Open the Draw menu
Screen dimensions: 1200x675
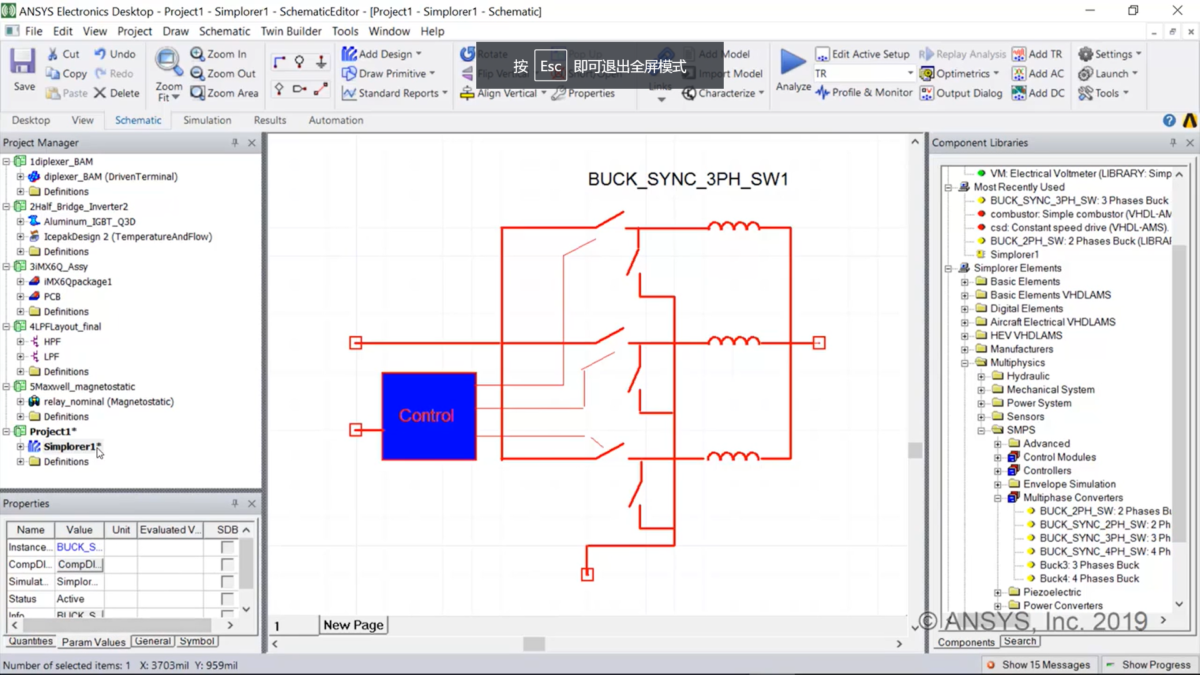tap(175, 31)
